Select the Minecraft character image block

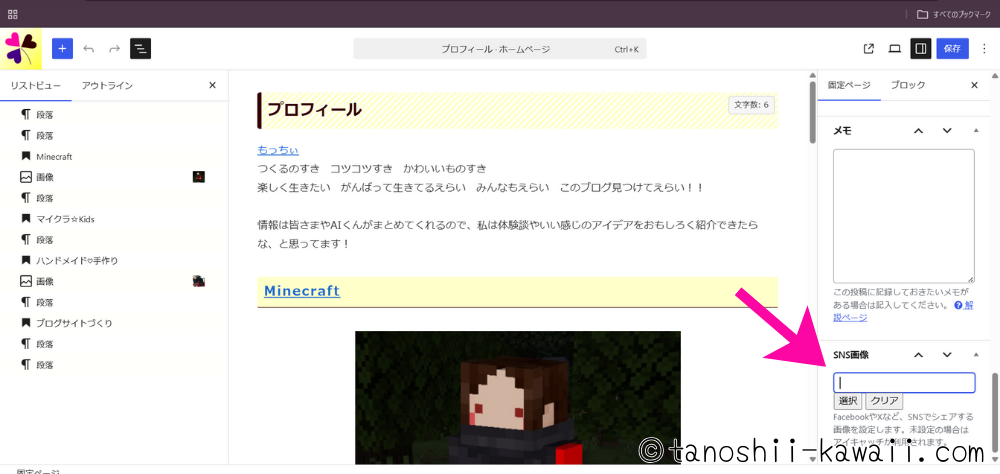point(517,397)
